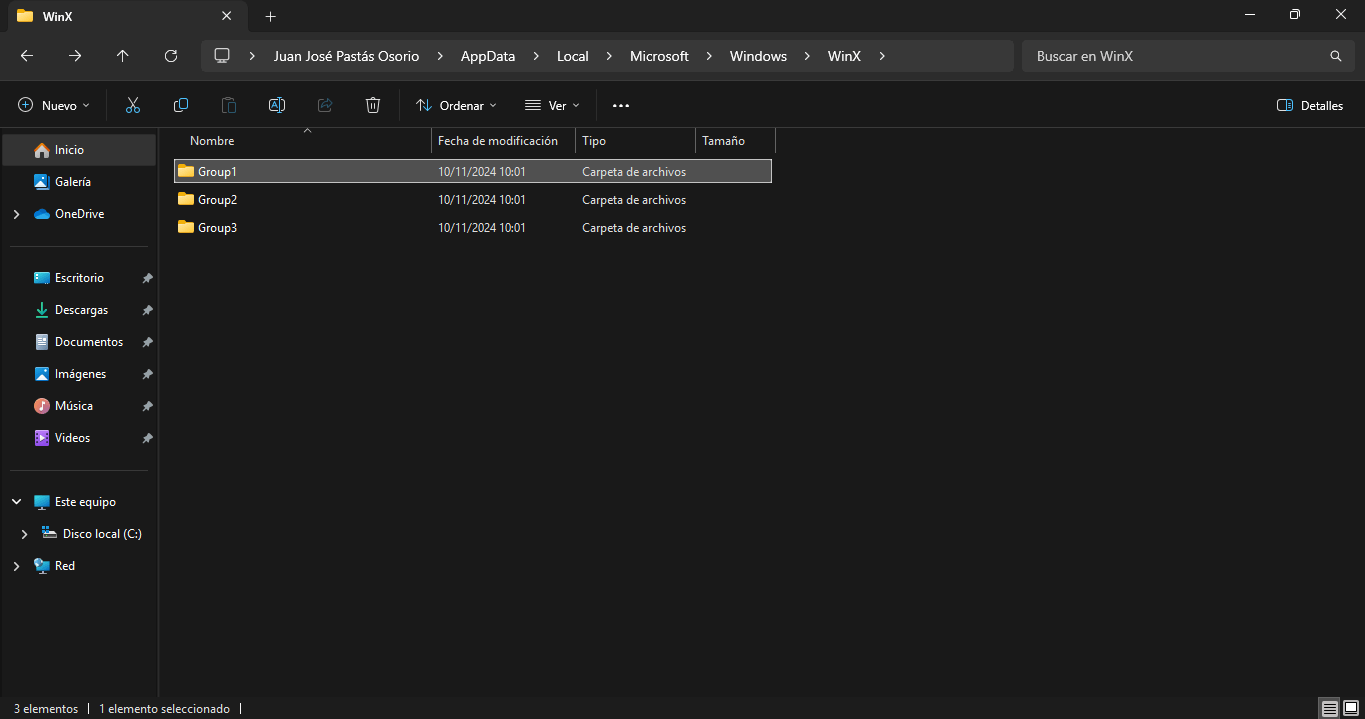Navigate to Windows breadcrumb
Image resolution: width=1365 pixels, height=719 pixels.
(758, 56)
